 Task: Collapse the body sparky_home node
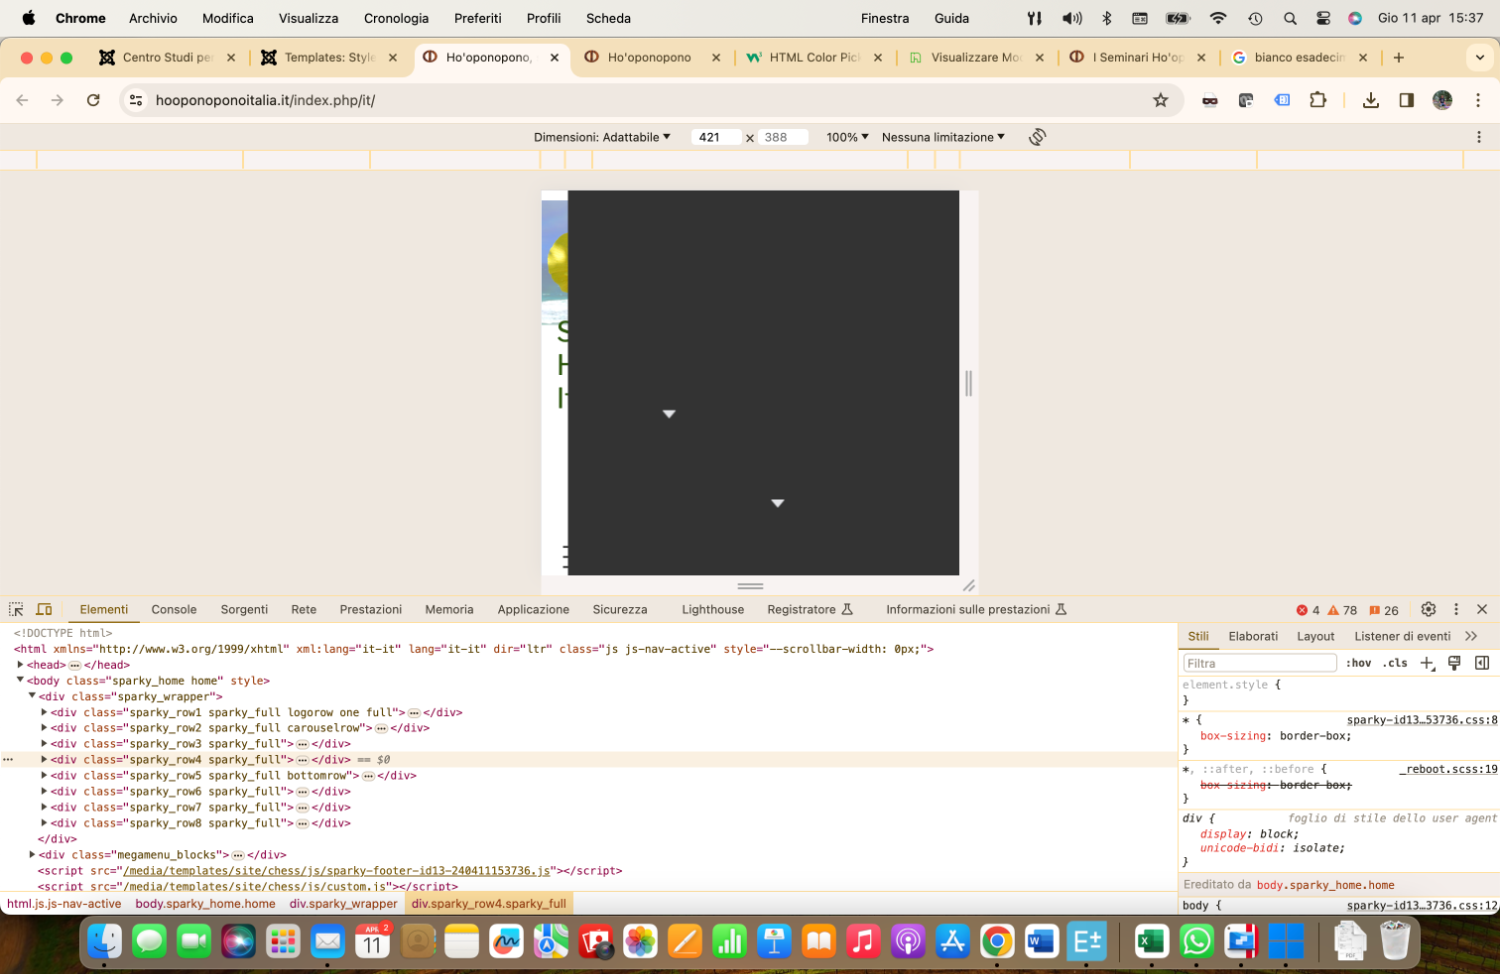tap(20, 681)
